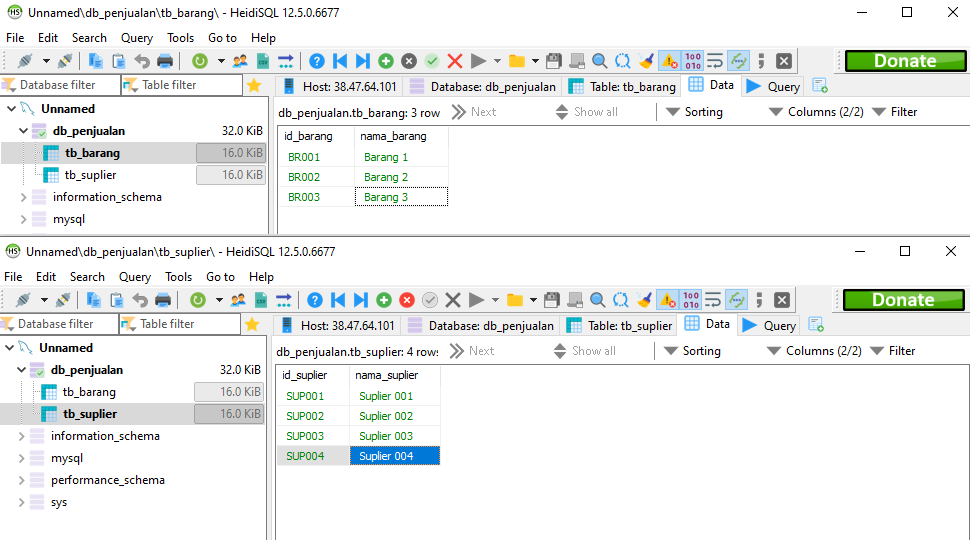This screenshot has width=970, height=540.
Task: Open Columns (2/2) dropdown in top window
Action: (816, 112)
